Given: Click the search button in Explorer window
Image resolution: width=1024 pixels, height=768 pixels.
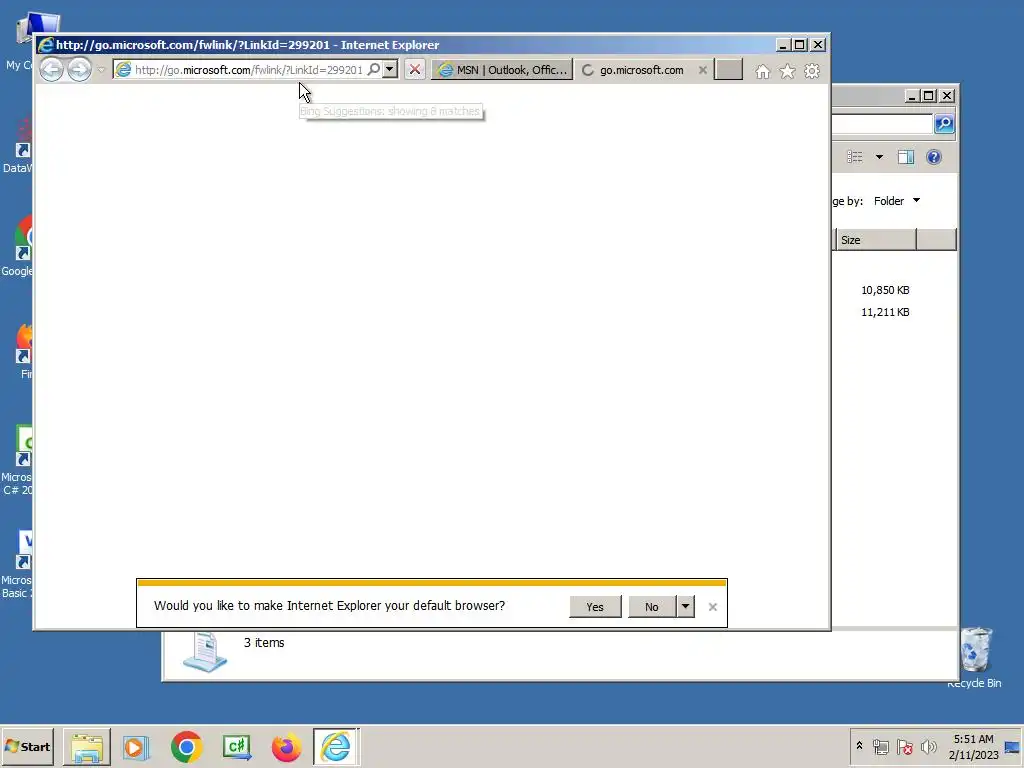Looking at the screenshot, I should point(944,123).
